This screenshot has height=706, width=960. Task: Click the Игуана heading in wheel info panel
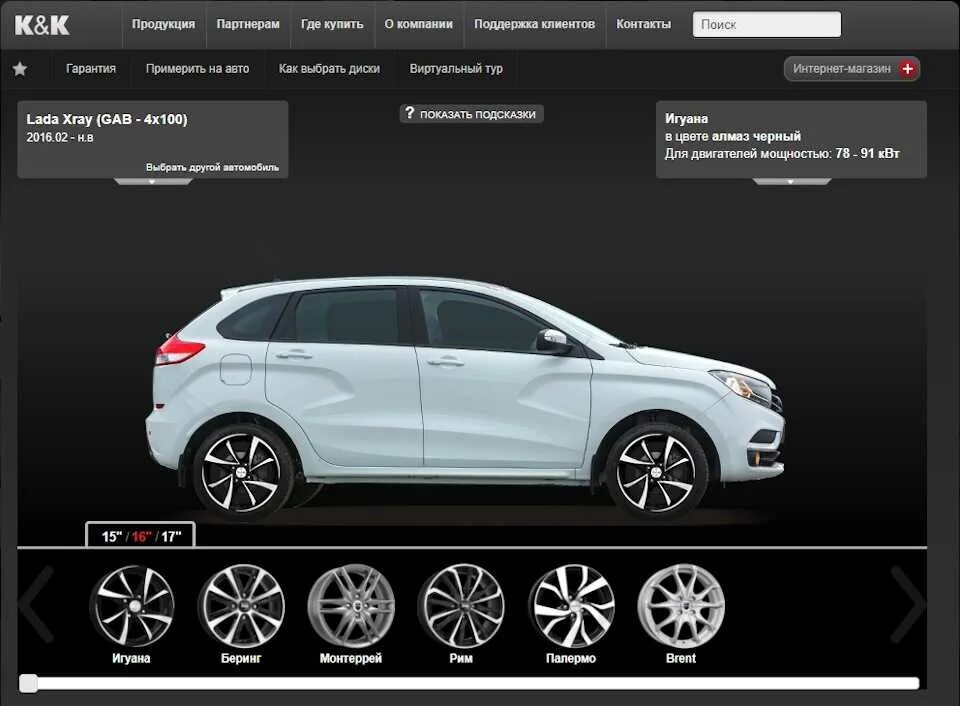coord(686,119)
